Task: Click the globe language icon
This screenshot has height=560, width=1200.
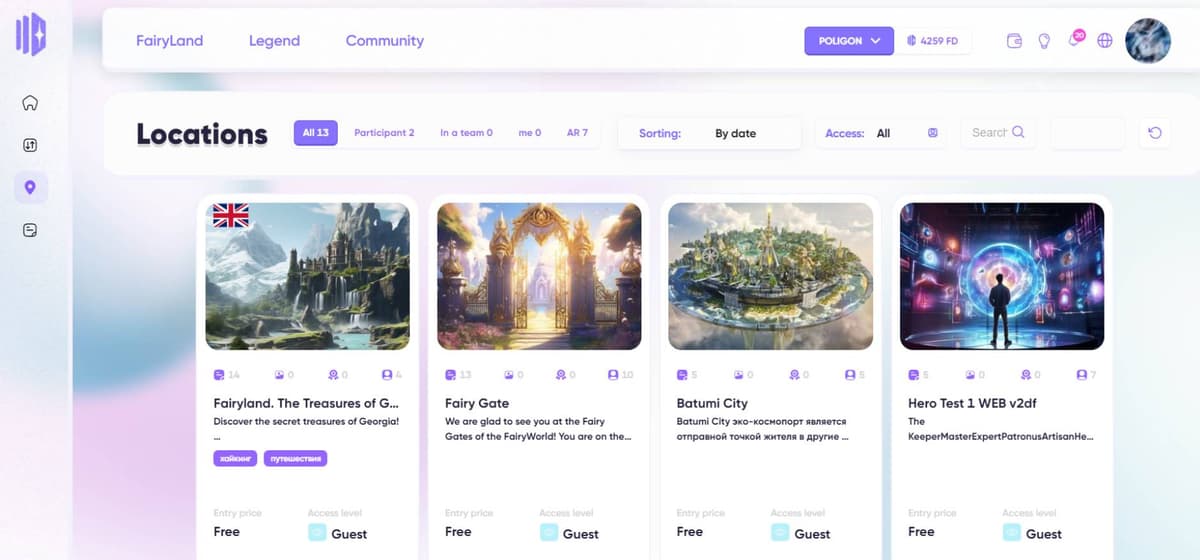Action: [1105, 41]
